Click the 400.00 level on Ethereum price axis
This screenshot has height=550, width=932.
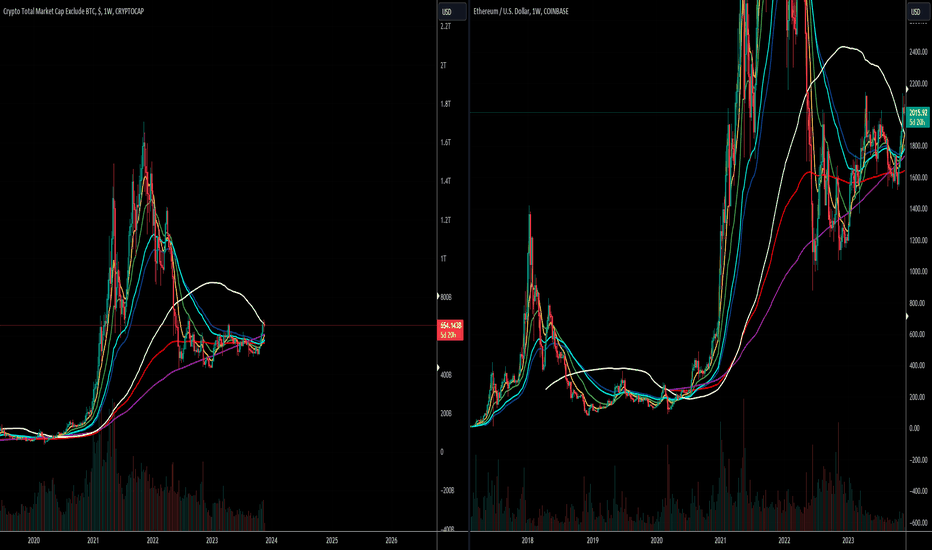(917, 366)
